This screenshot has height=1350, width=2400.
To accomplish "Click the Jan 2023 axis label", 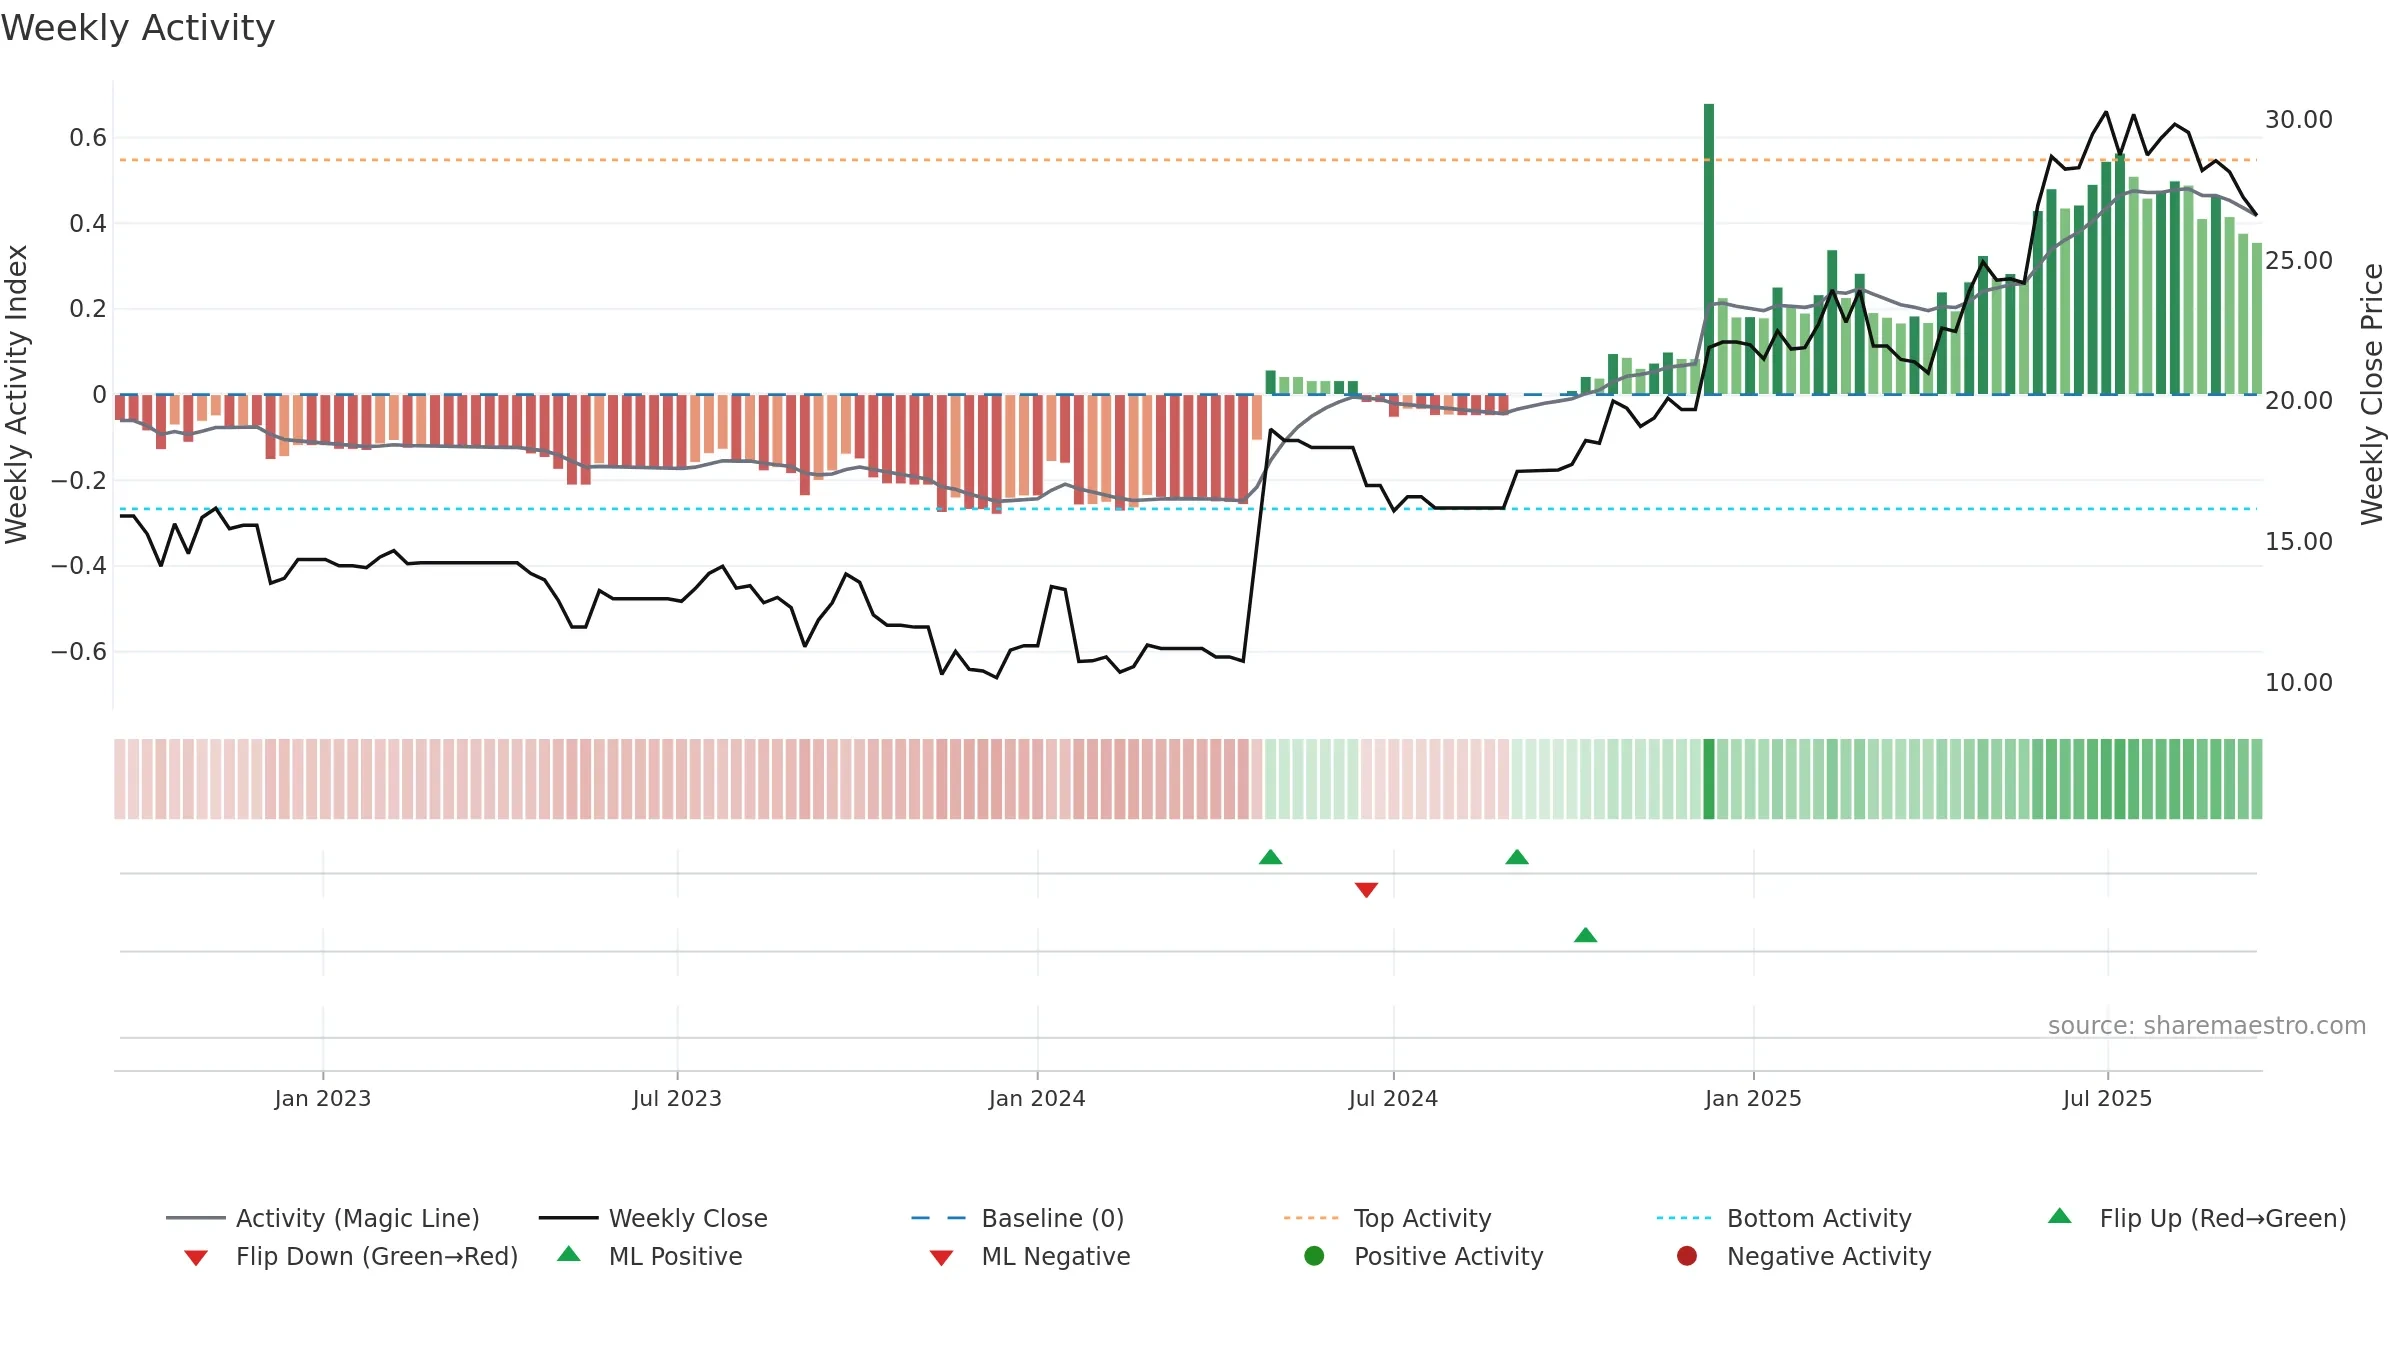I will tap(323, 1098).
